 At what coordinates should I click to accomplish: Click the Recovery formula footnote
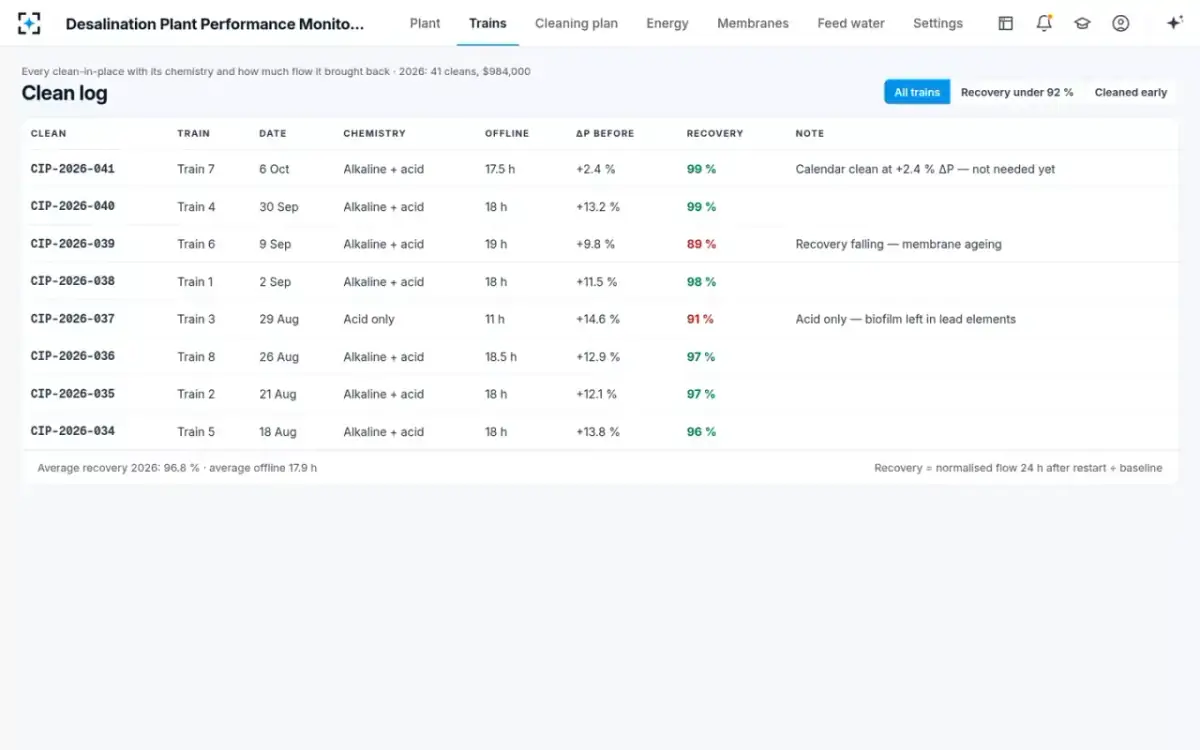point(1018,467)
